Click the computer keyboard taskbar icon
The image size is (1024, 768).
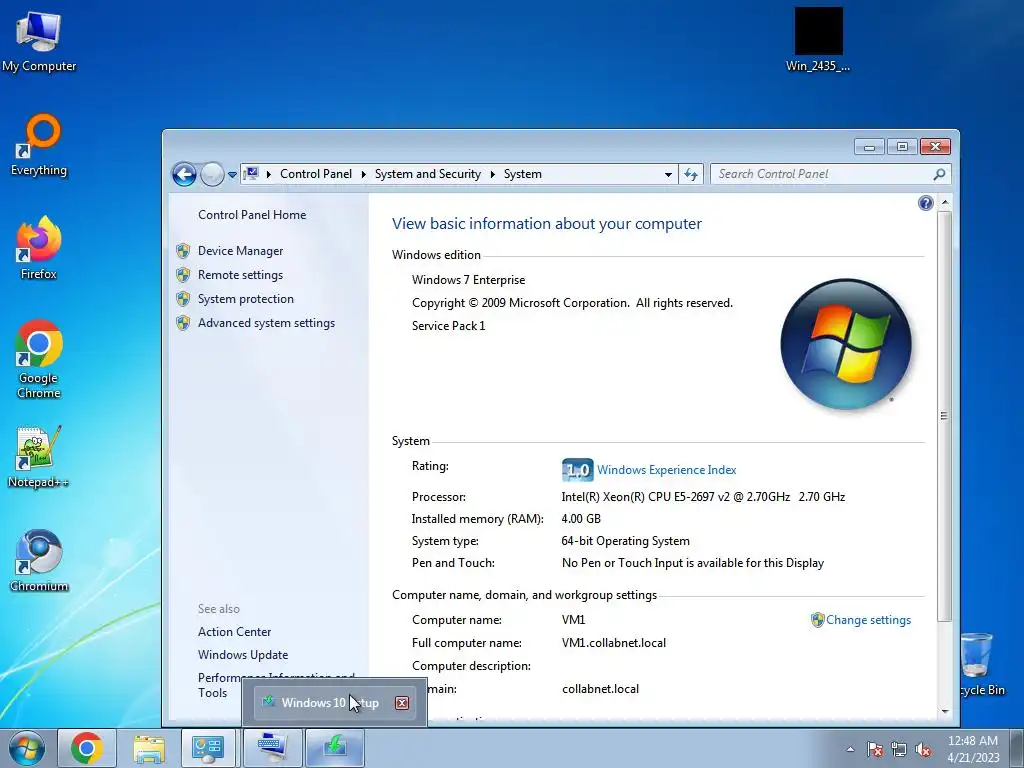click(272, 748)
